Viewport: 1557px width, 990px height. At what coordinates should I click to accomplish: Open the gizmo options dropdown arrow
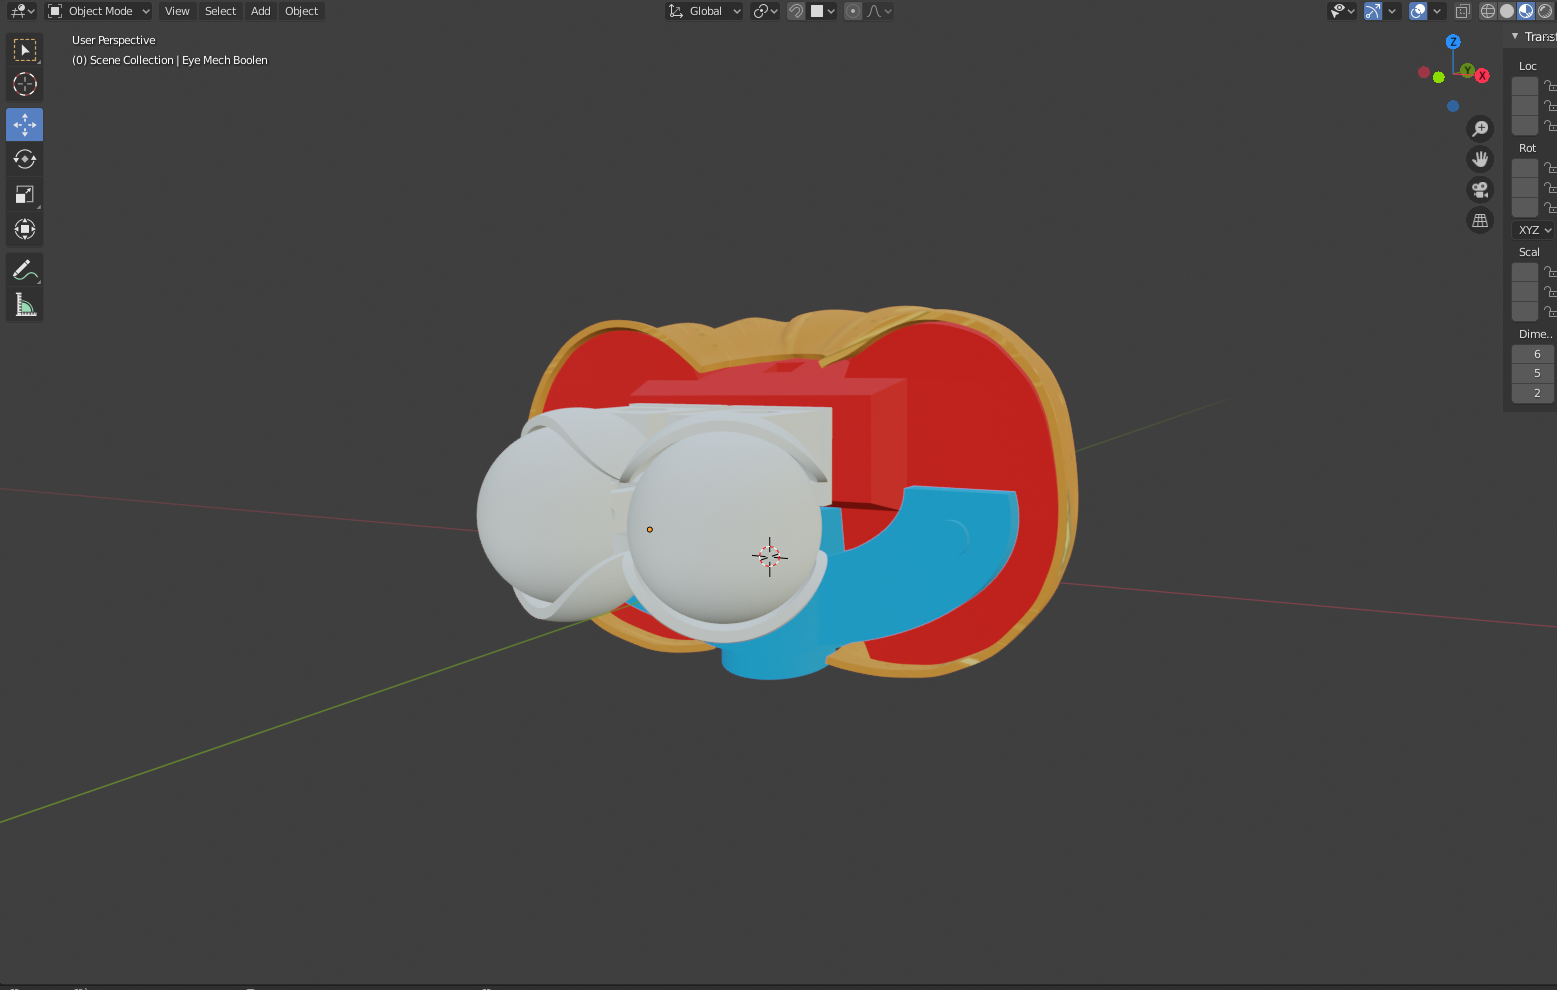(1392, 11)
